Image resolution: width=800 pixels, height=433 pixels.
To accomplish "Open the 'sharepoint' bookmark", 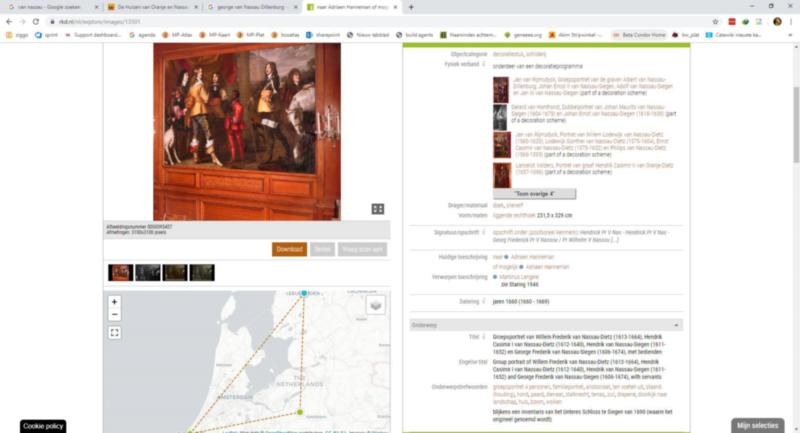I will (x=323, y=35).
